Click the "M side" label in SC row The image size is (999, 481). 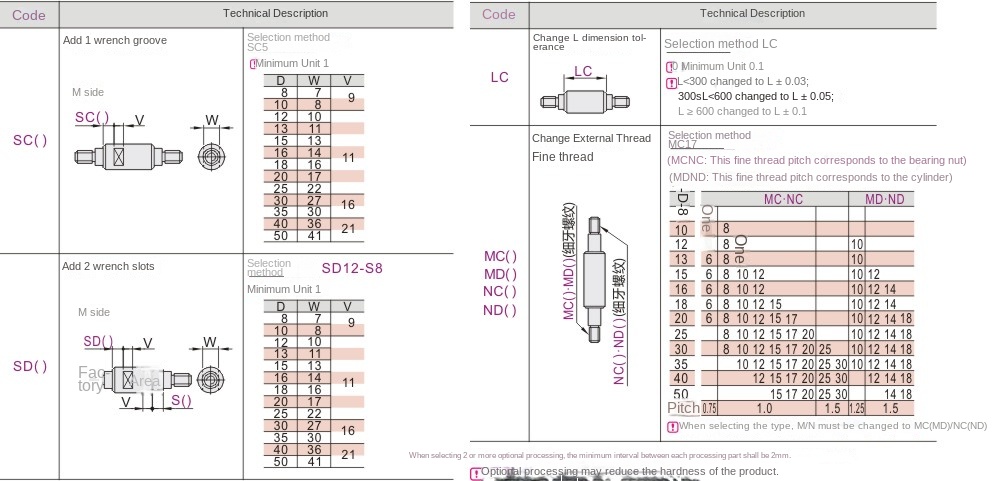(87, 92)
